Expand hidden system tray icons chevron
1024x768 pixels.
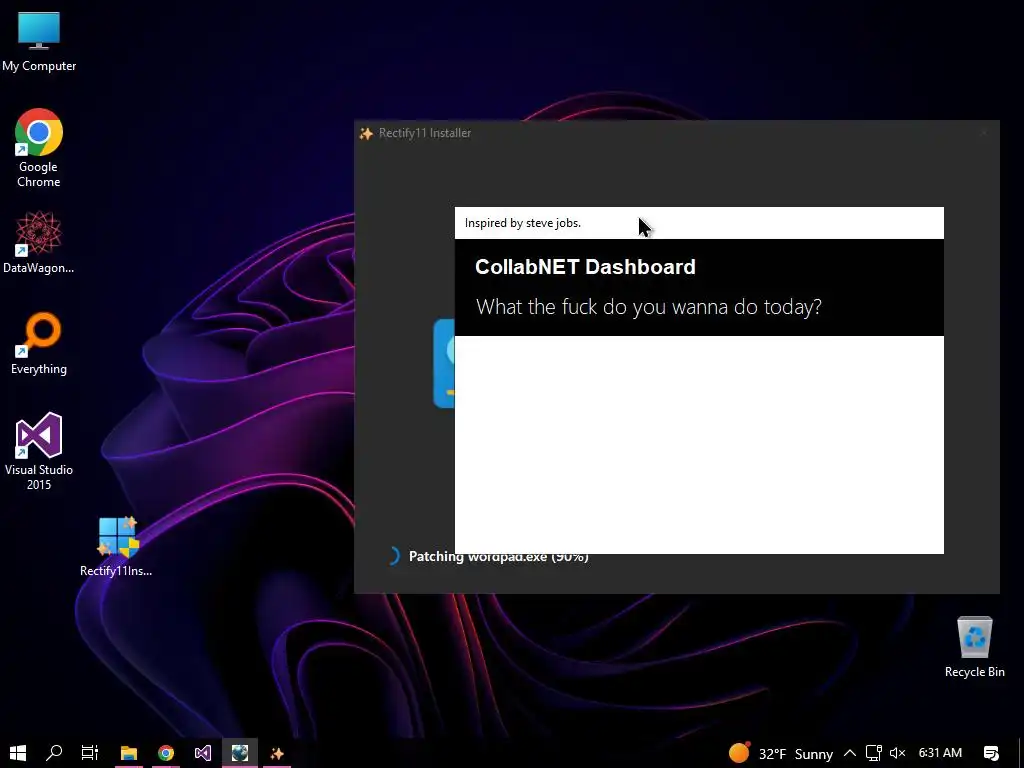coord(850,754)
